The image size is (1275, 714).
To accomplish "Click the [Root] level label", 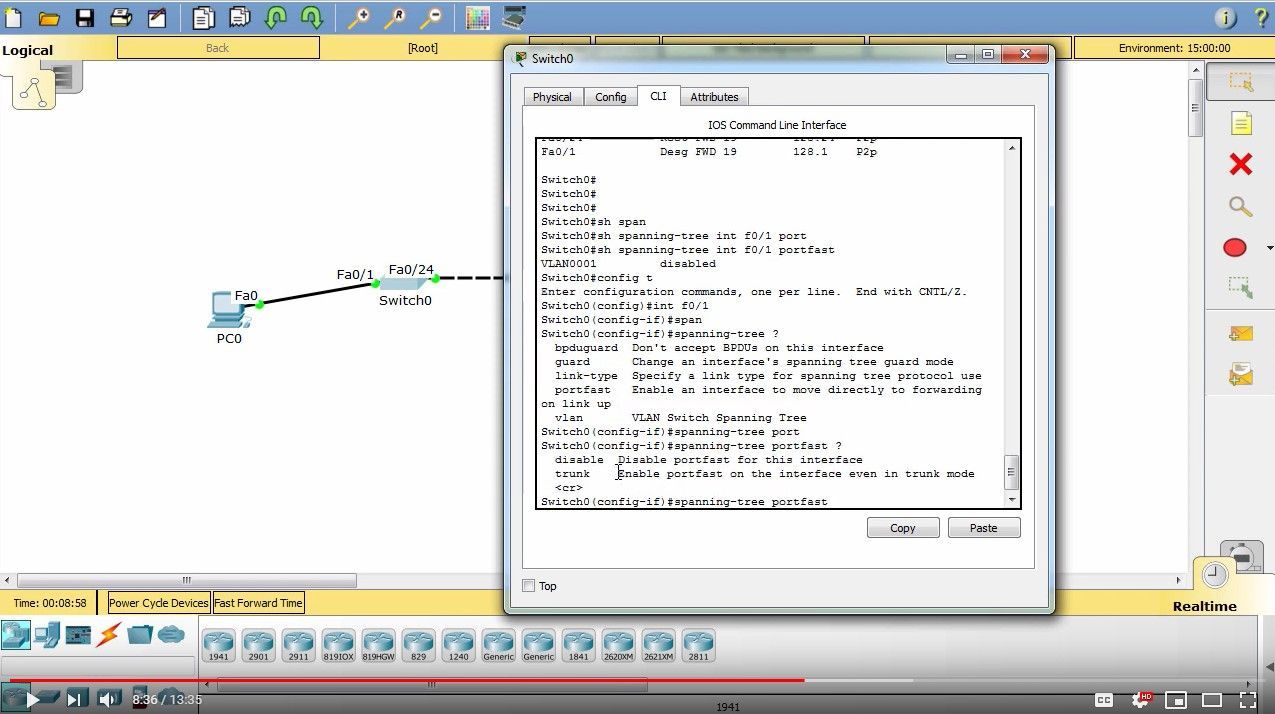I will [422, 48].
